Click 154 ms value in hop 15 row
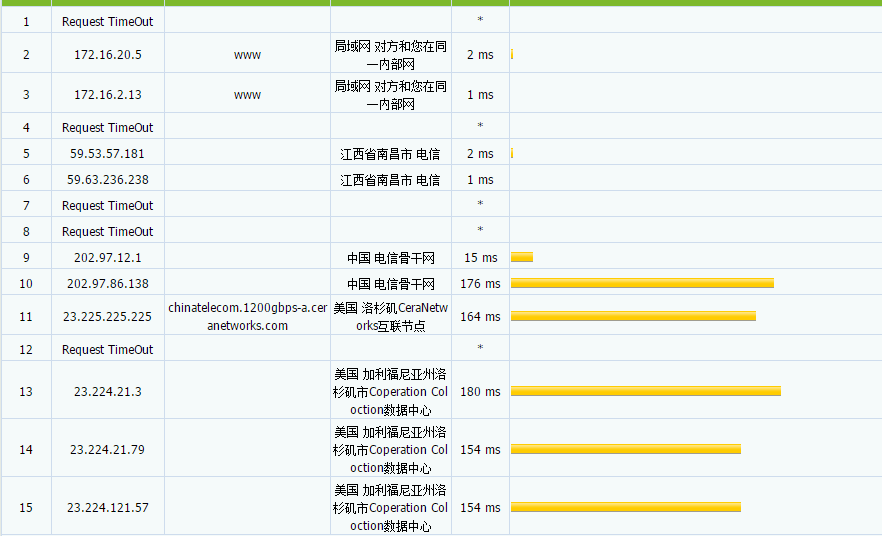This screenshot has height=536, width=882. tap(480, 507)
